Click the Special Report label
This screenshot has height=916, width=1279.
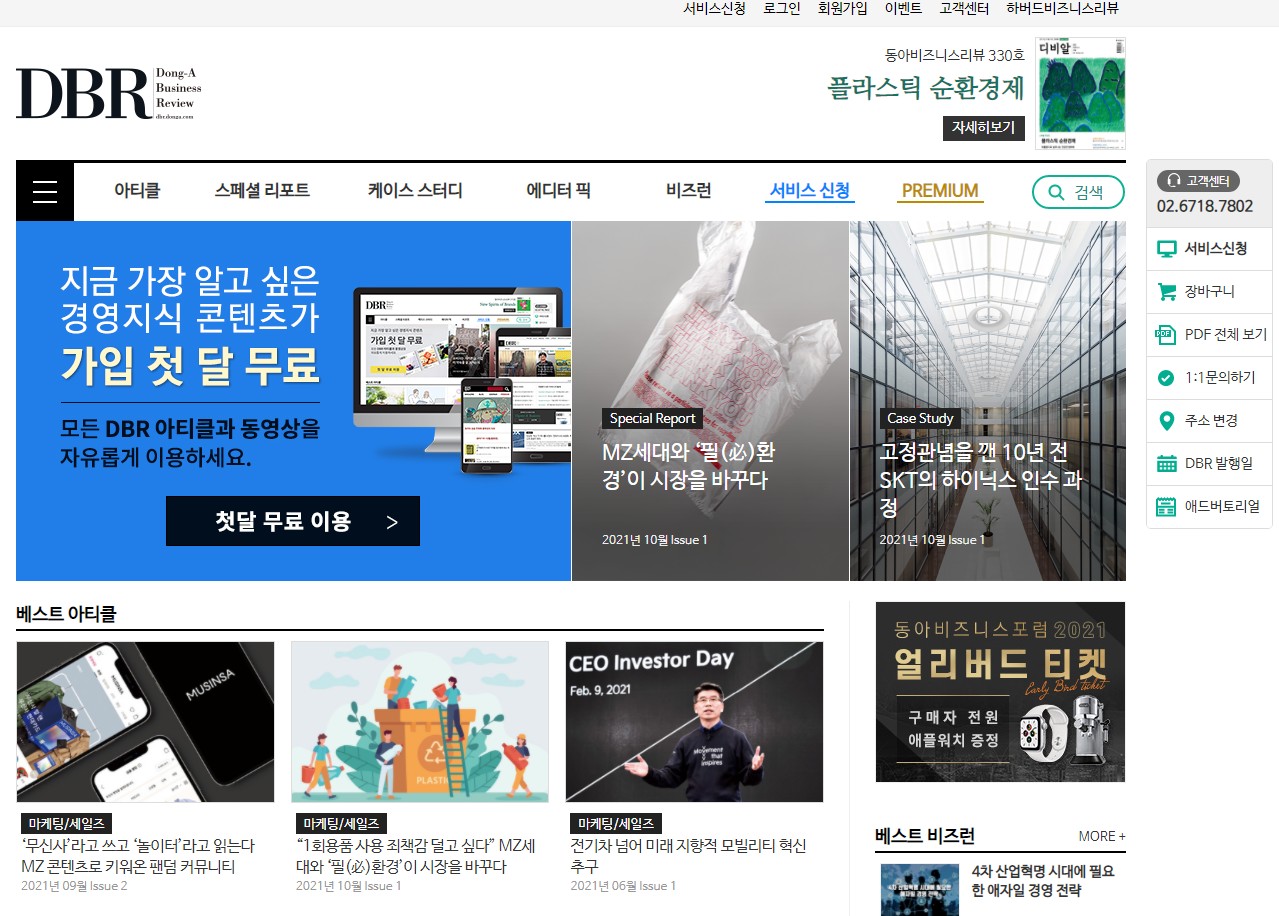pyautogui.click(x=652, y=418)
